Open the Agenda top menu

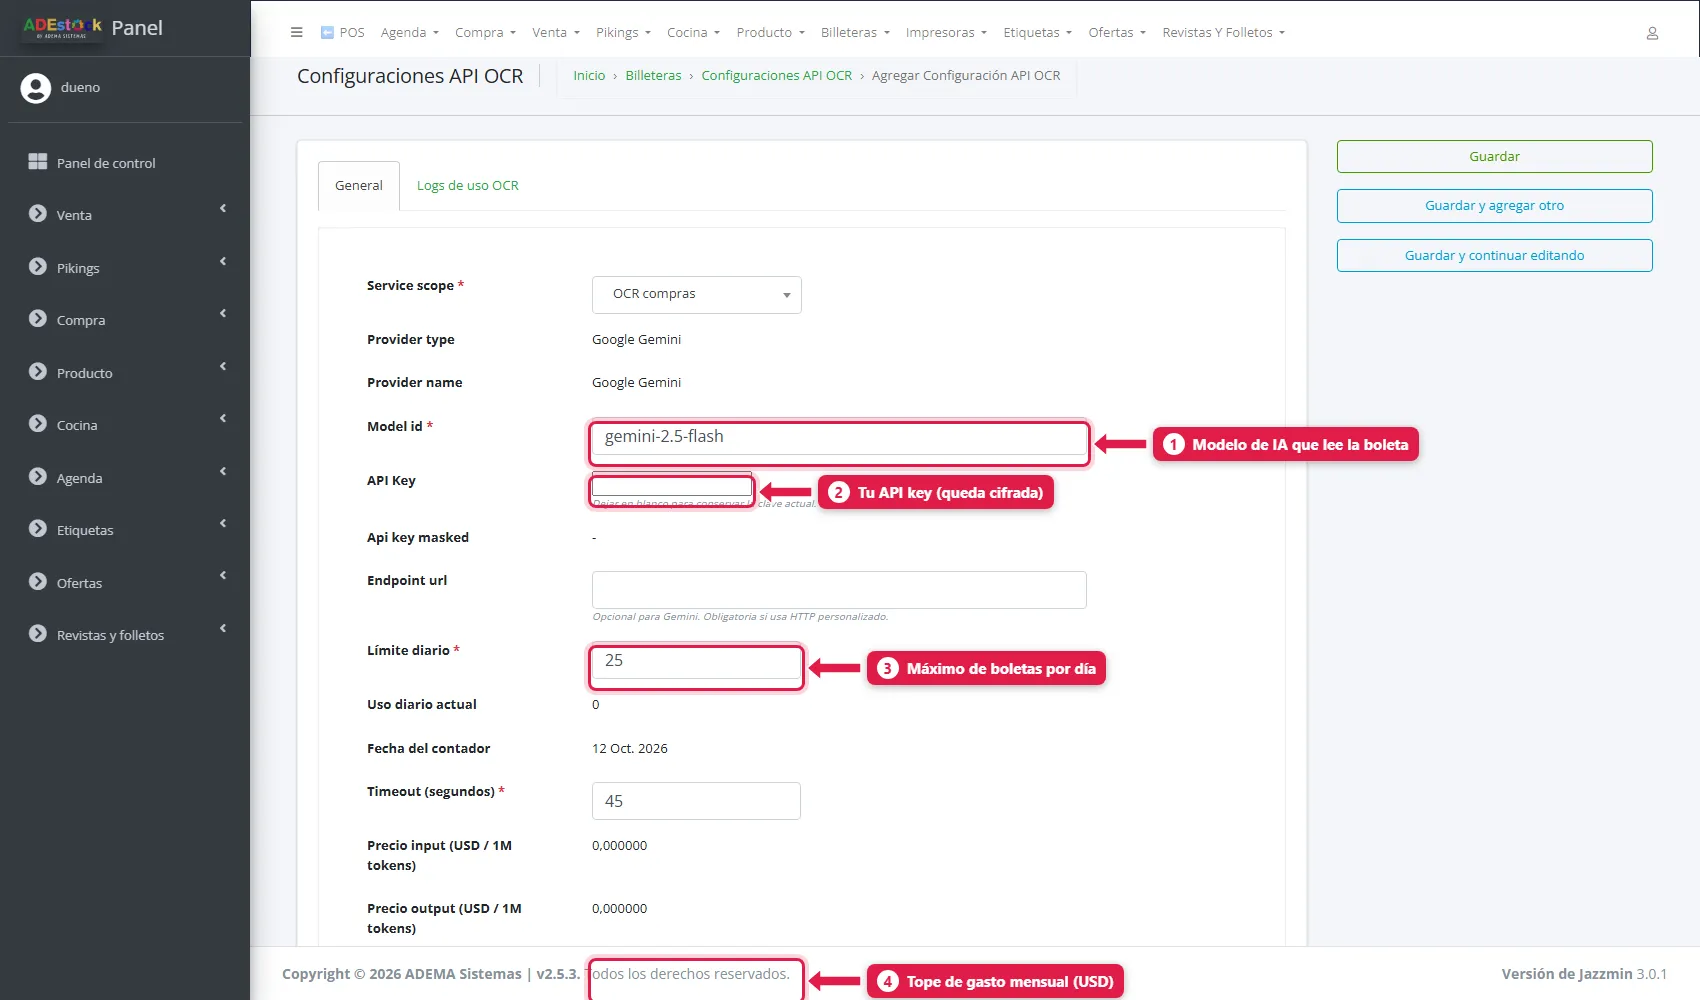(x=410, y=33)
